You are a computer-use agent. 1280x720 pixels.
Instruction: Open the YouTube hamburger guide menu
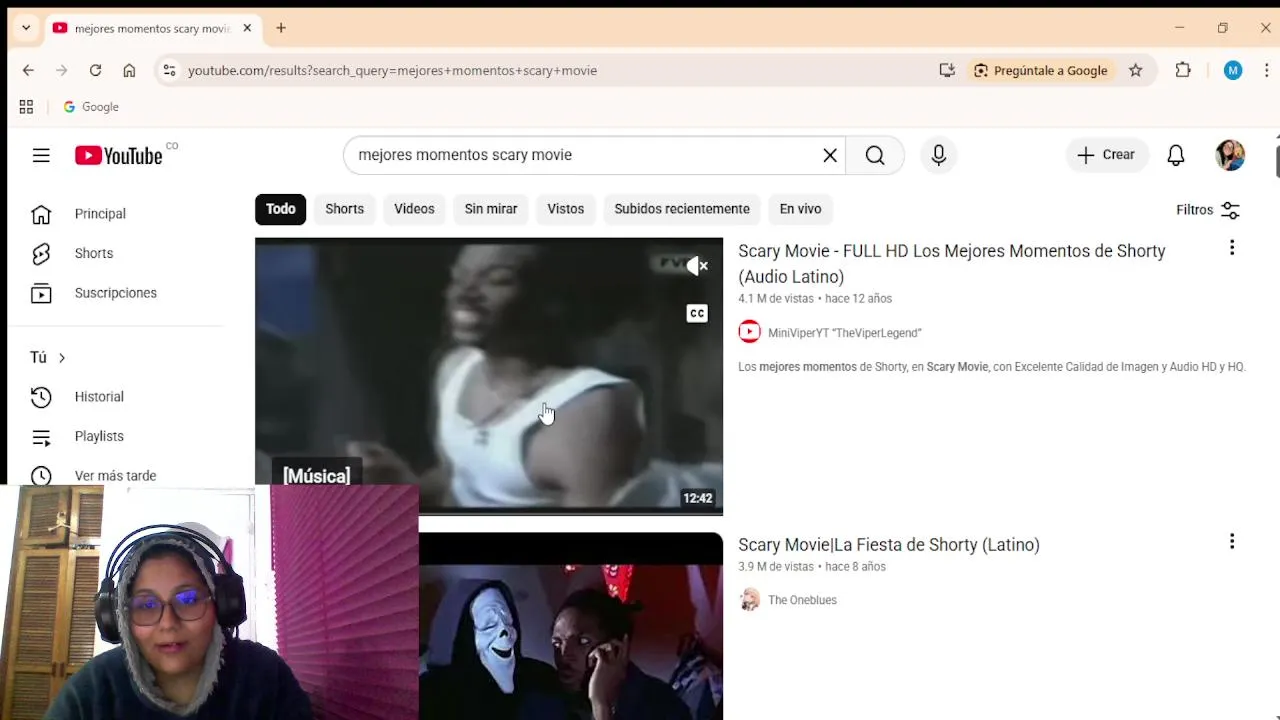(x=41, y=155)
